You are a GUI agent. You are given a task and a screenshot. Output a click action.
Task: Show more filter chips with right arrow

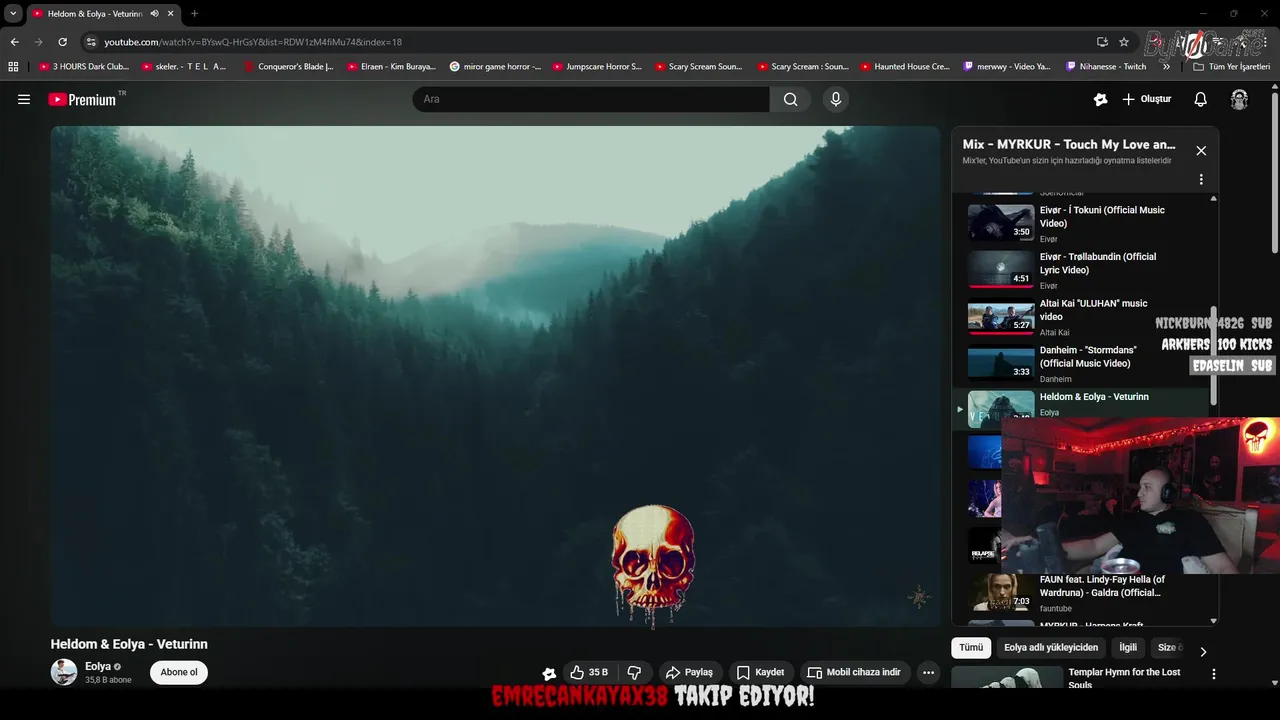[1203, 651]
